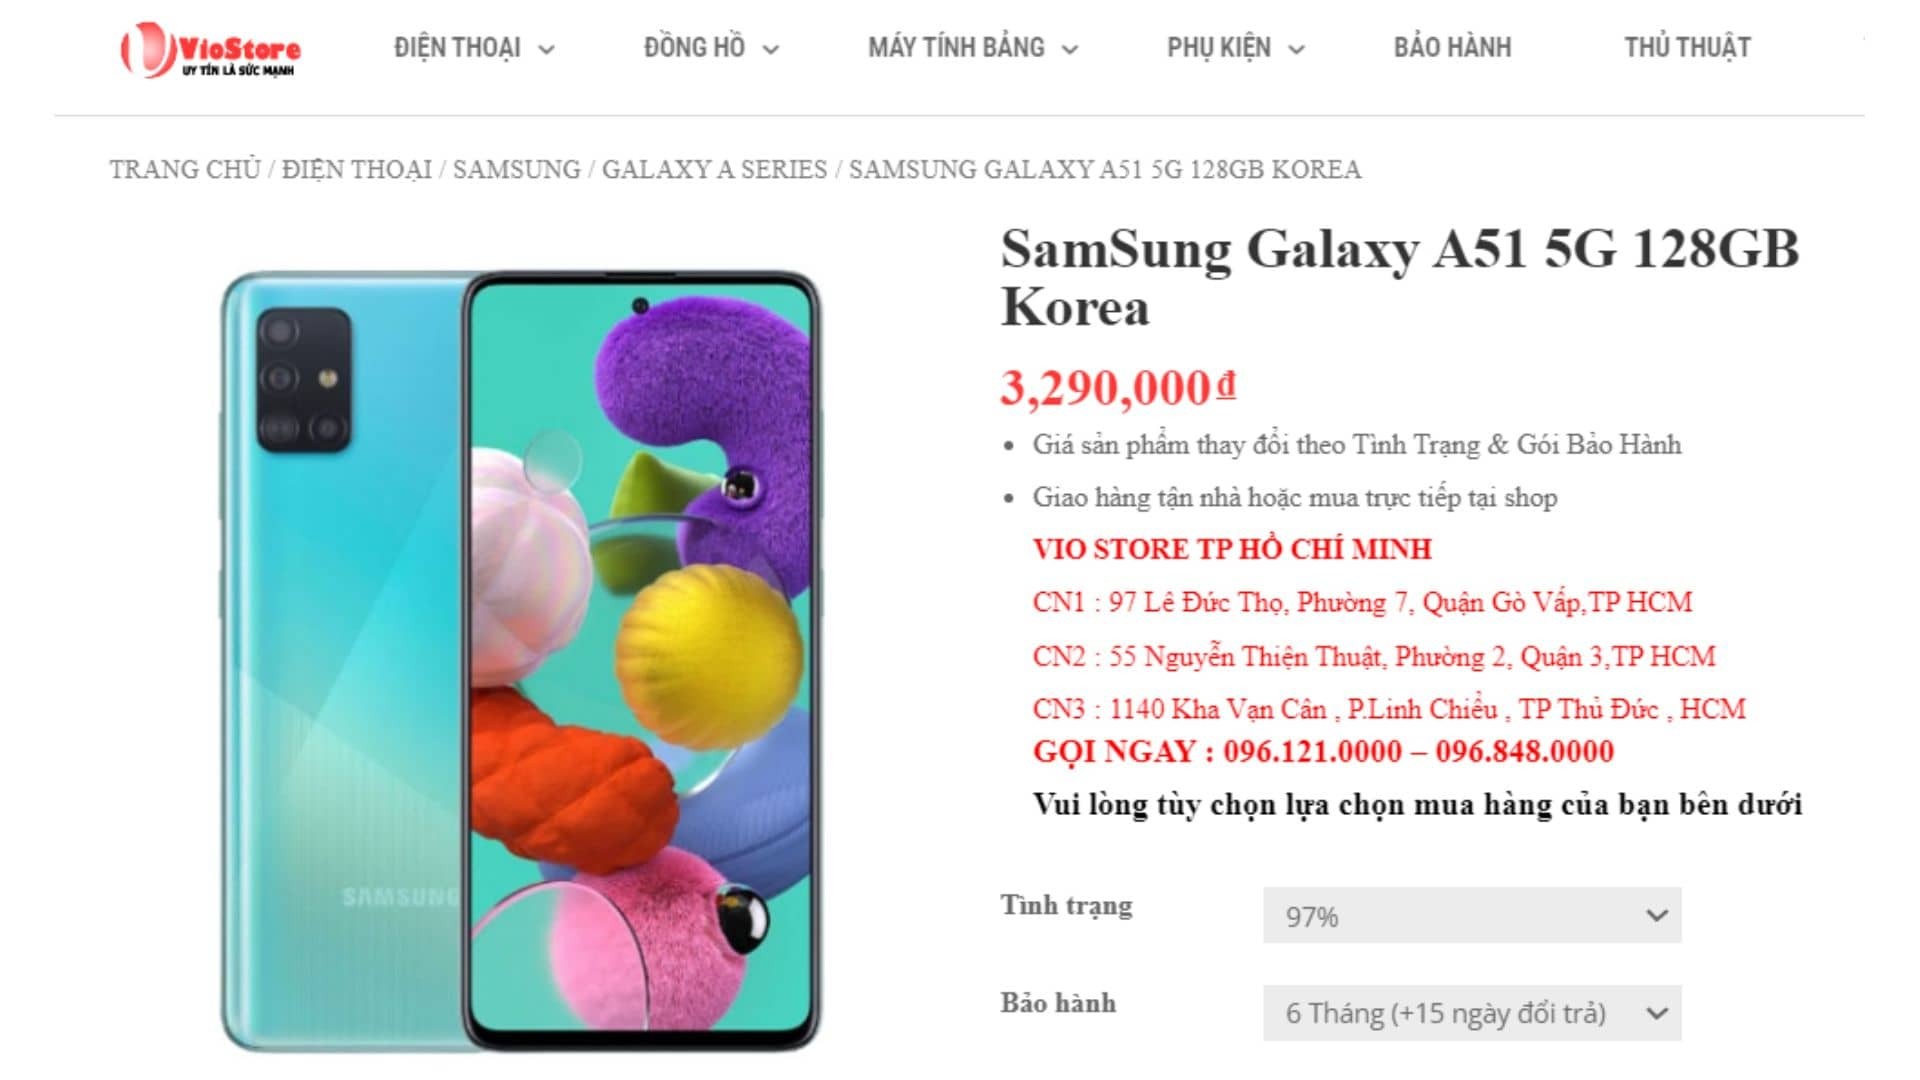This screenshot has height=1080, width=1920.
Task: Expand the PHỤ KIỆN menu chevron
Action: coord(1296,49)
